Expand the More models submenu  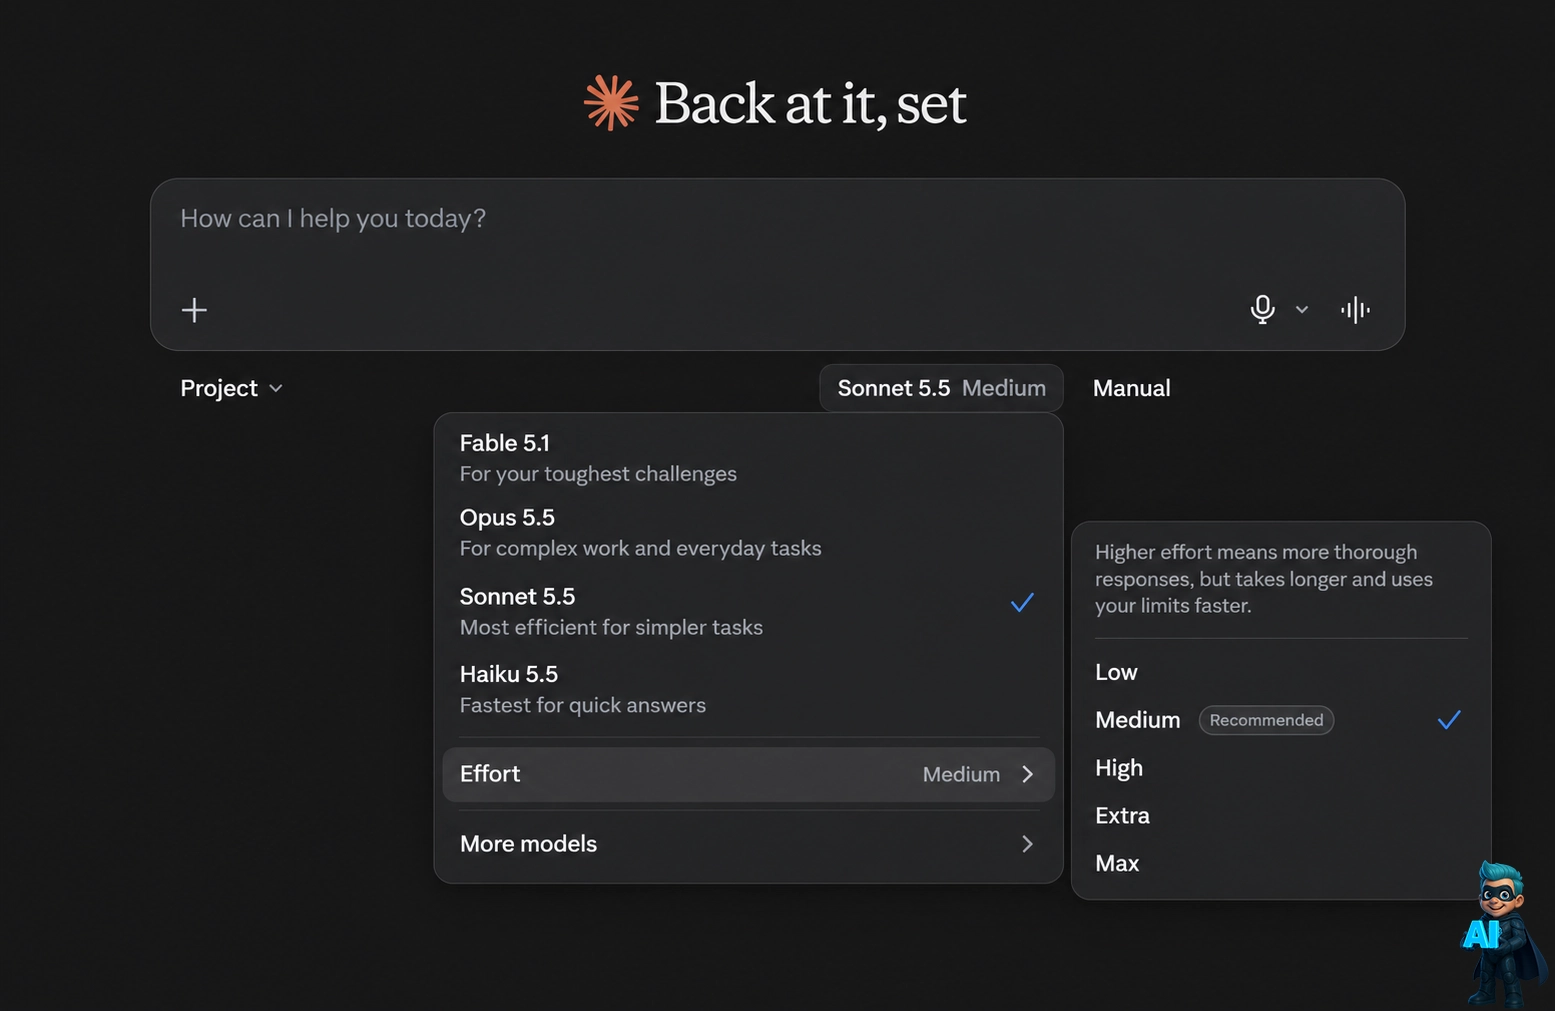pyautogui.click(x=748, y=844)
